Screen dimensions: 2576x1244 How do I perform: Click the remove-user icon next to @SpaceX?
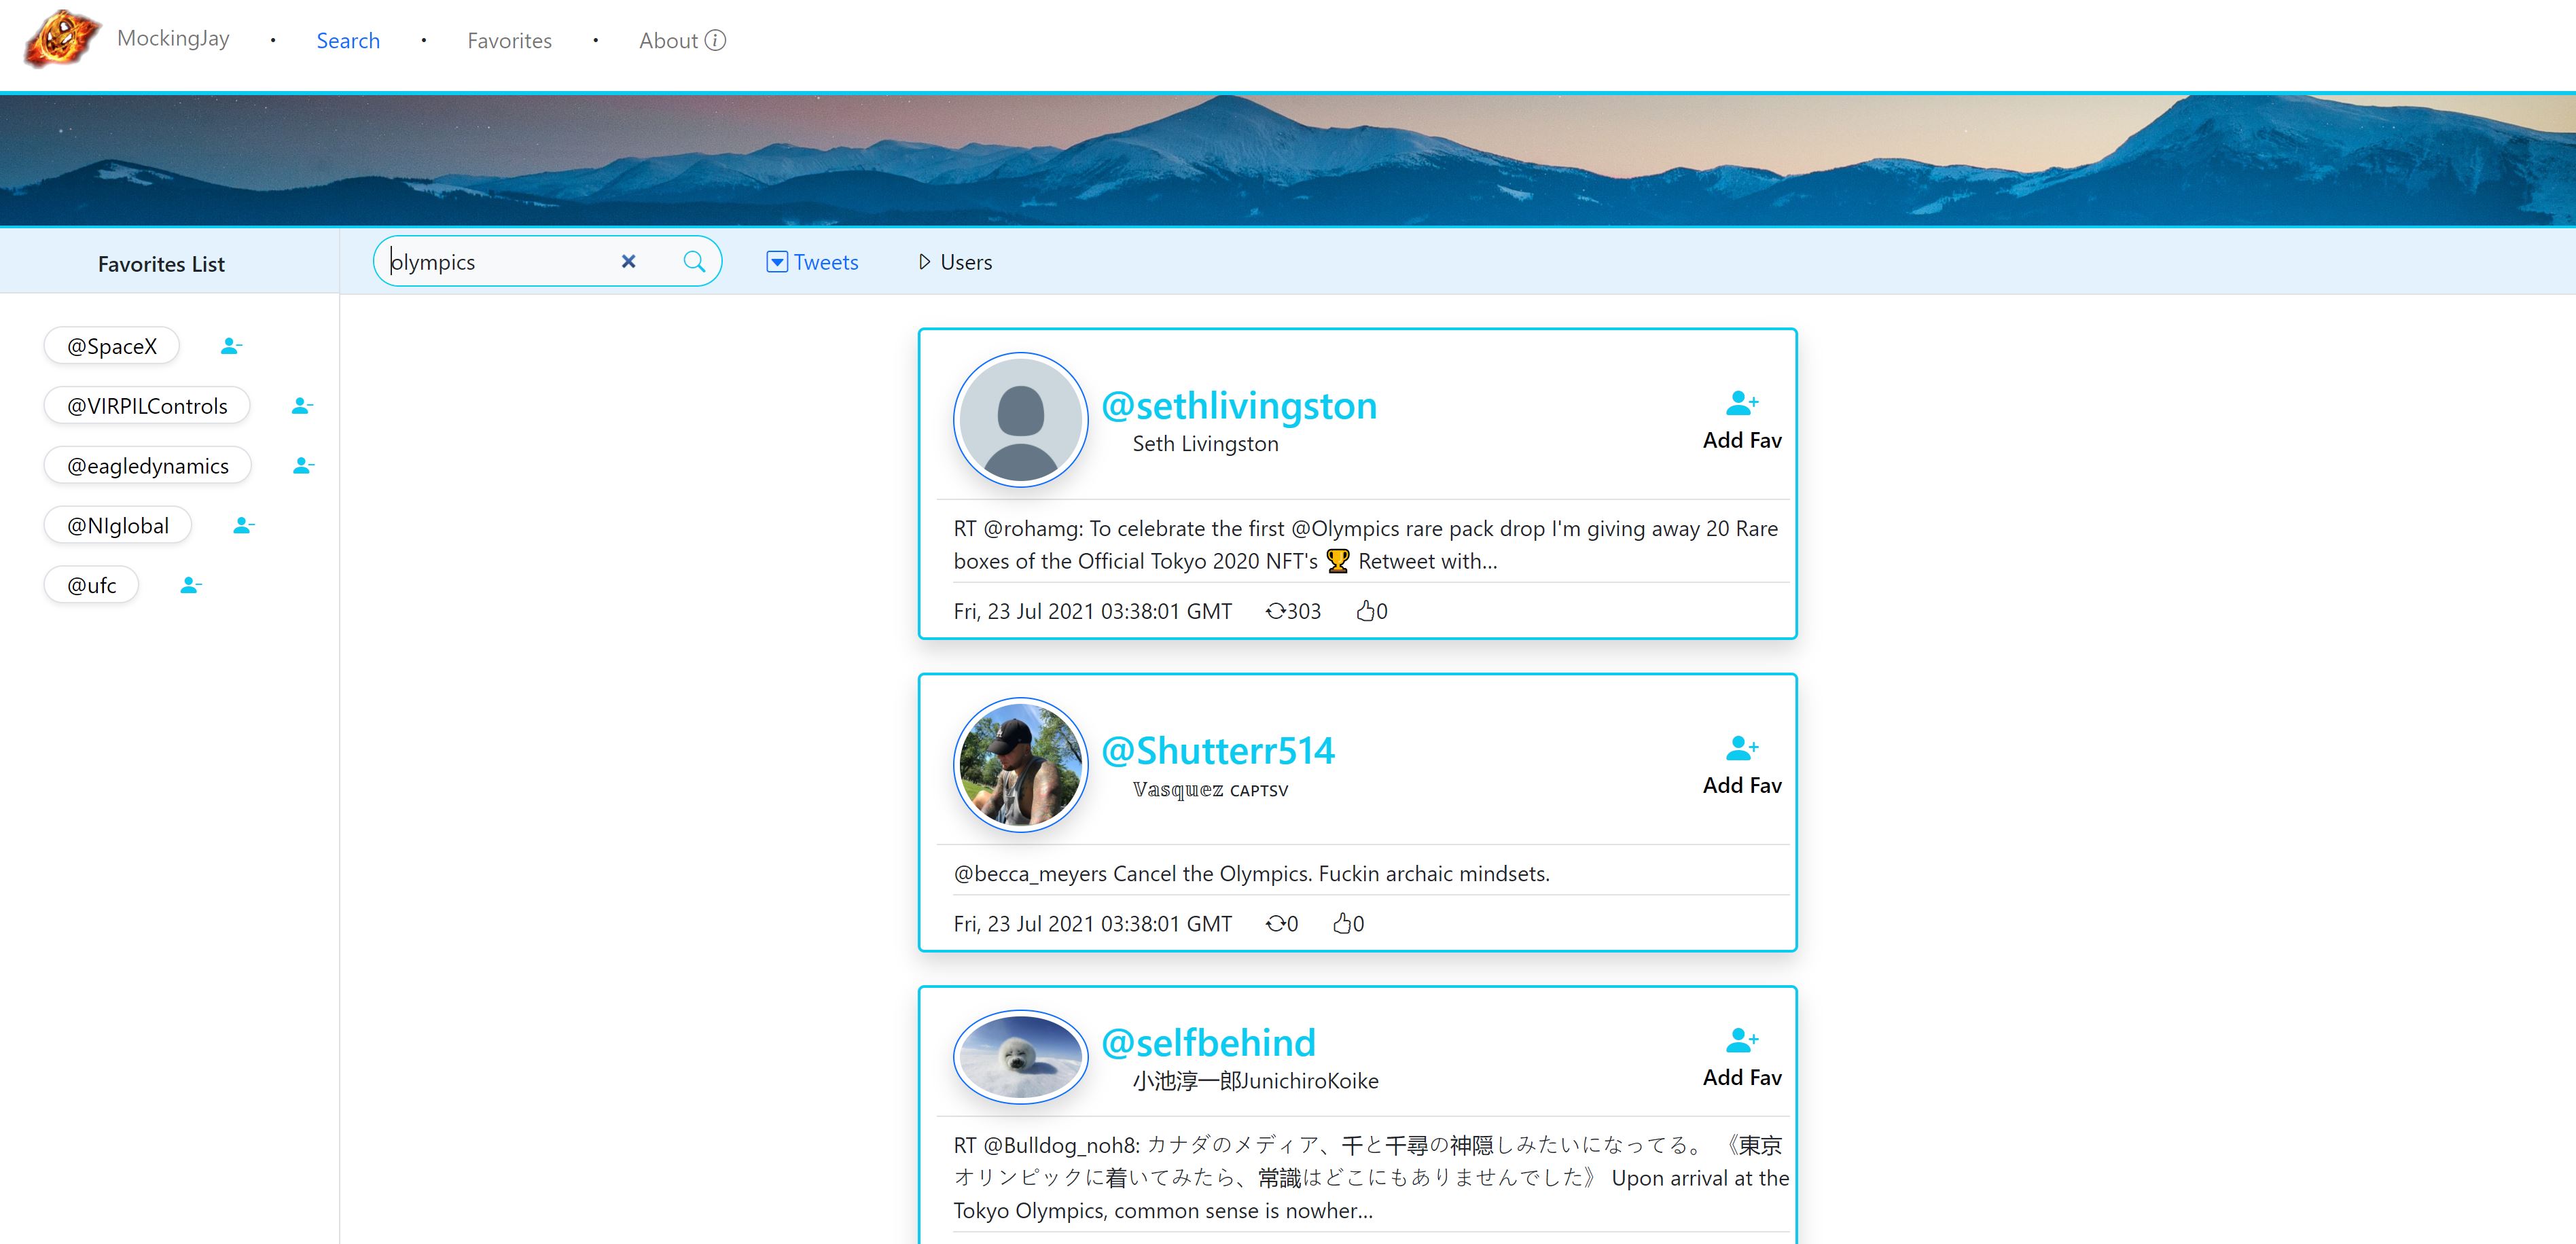[231, 345]
